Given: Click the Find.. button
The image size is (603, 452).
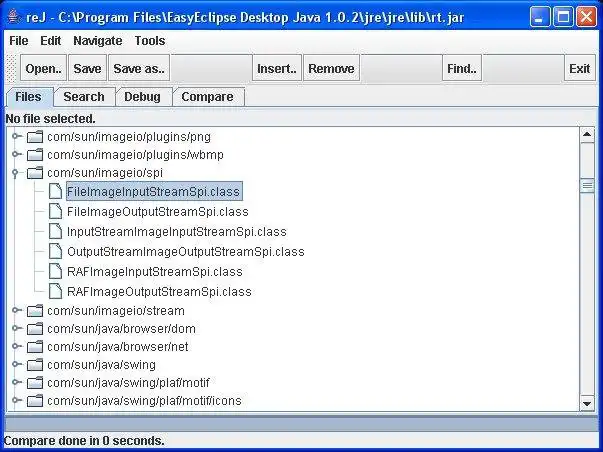Looking at the screenshot, I should click(462, 68).
